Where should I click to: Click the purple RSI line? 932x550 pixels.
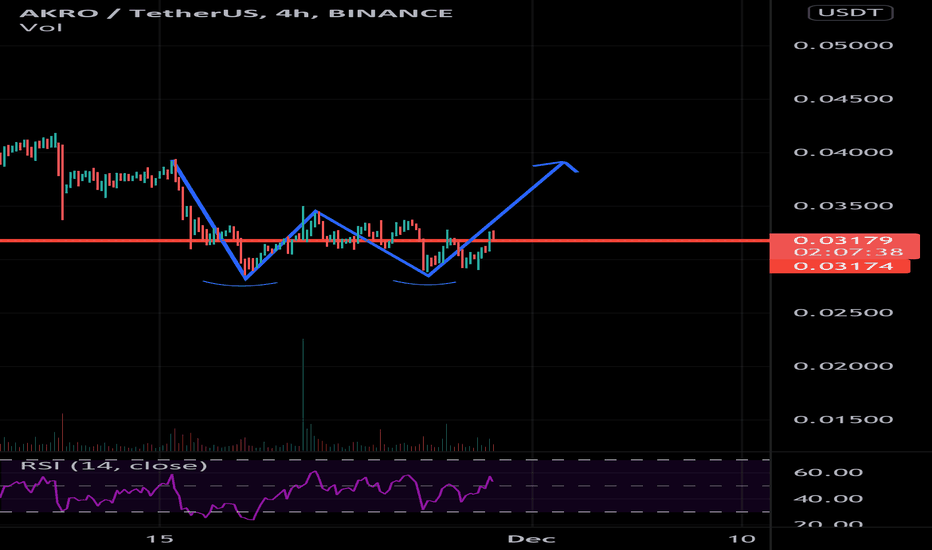click(246, 496)
